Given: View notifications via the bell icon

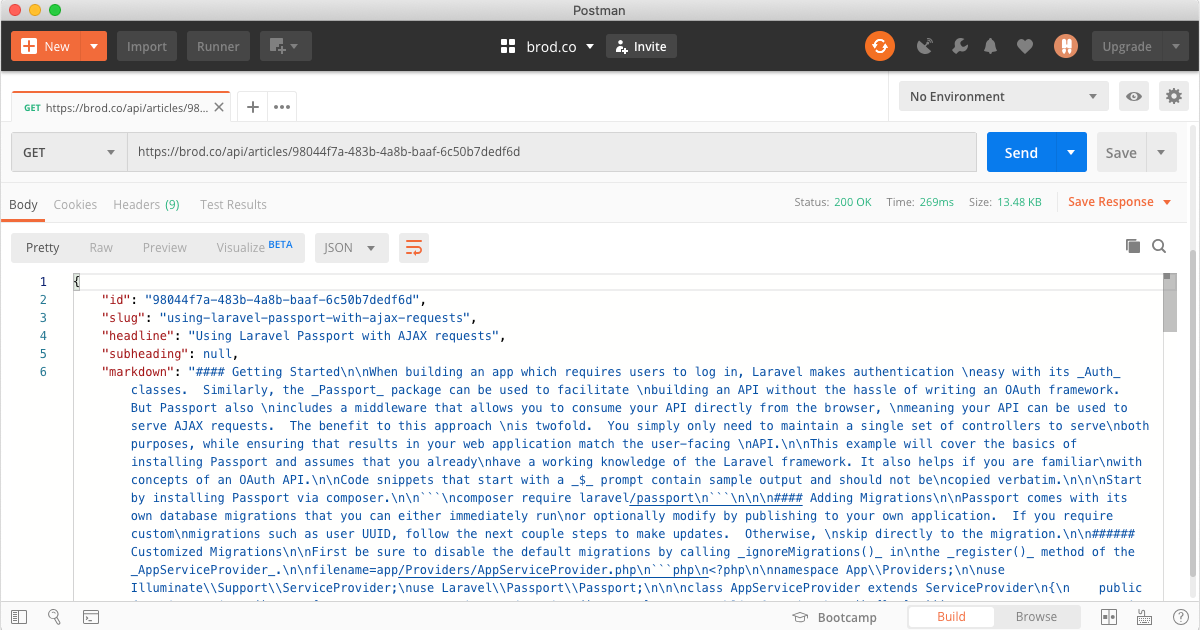Looking at the screenshot, I should 990,46.
